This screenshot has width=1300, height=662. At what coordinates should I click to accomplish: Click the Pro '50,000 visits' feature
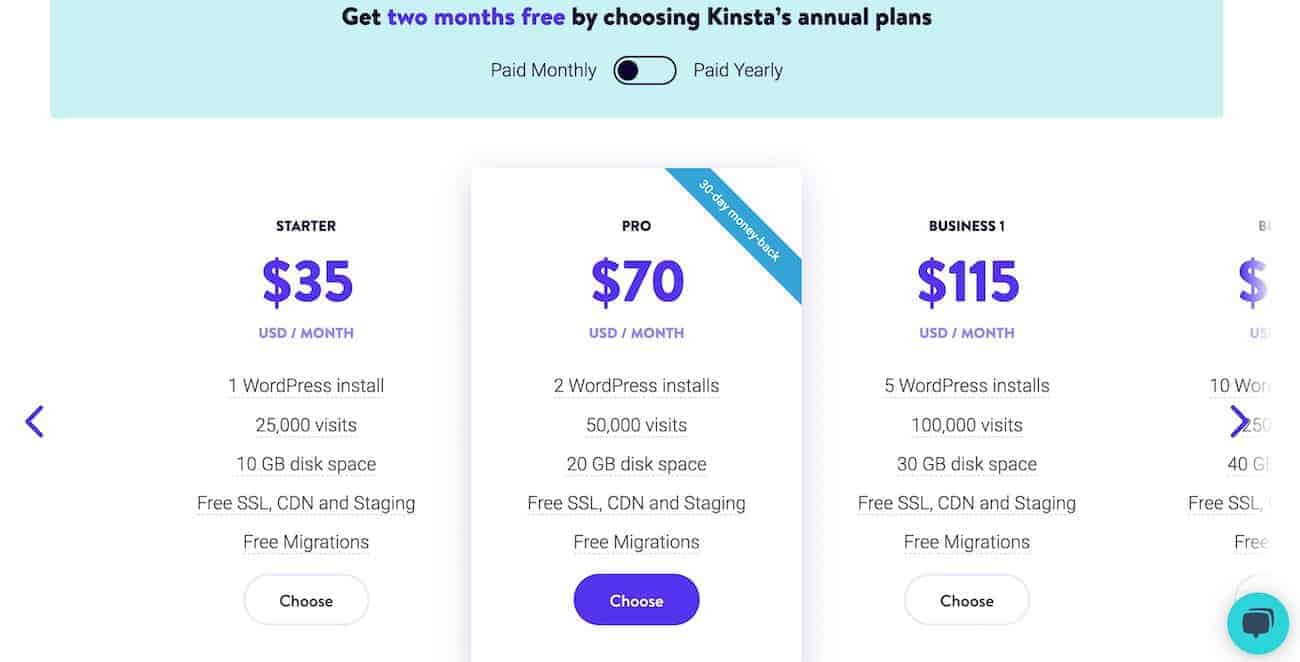636,425
